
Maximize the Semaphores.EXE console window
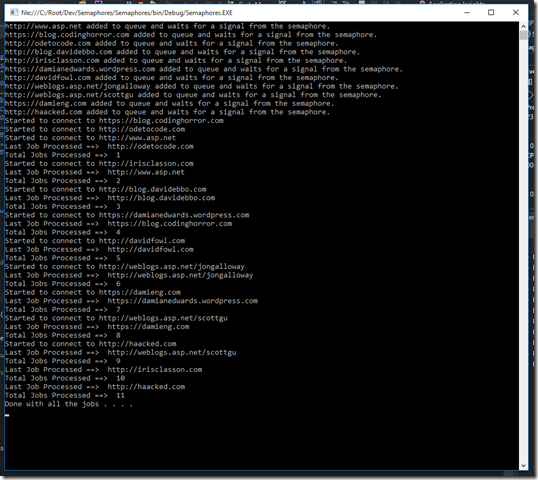click(x=491, y=12)
